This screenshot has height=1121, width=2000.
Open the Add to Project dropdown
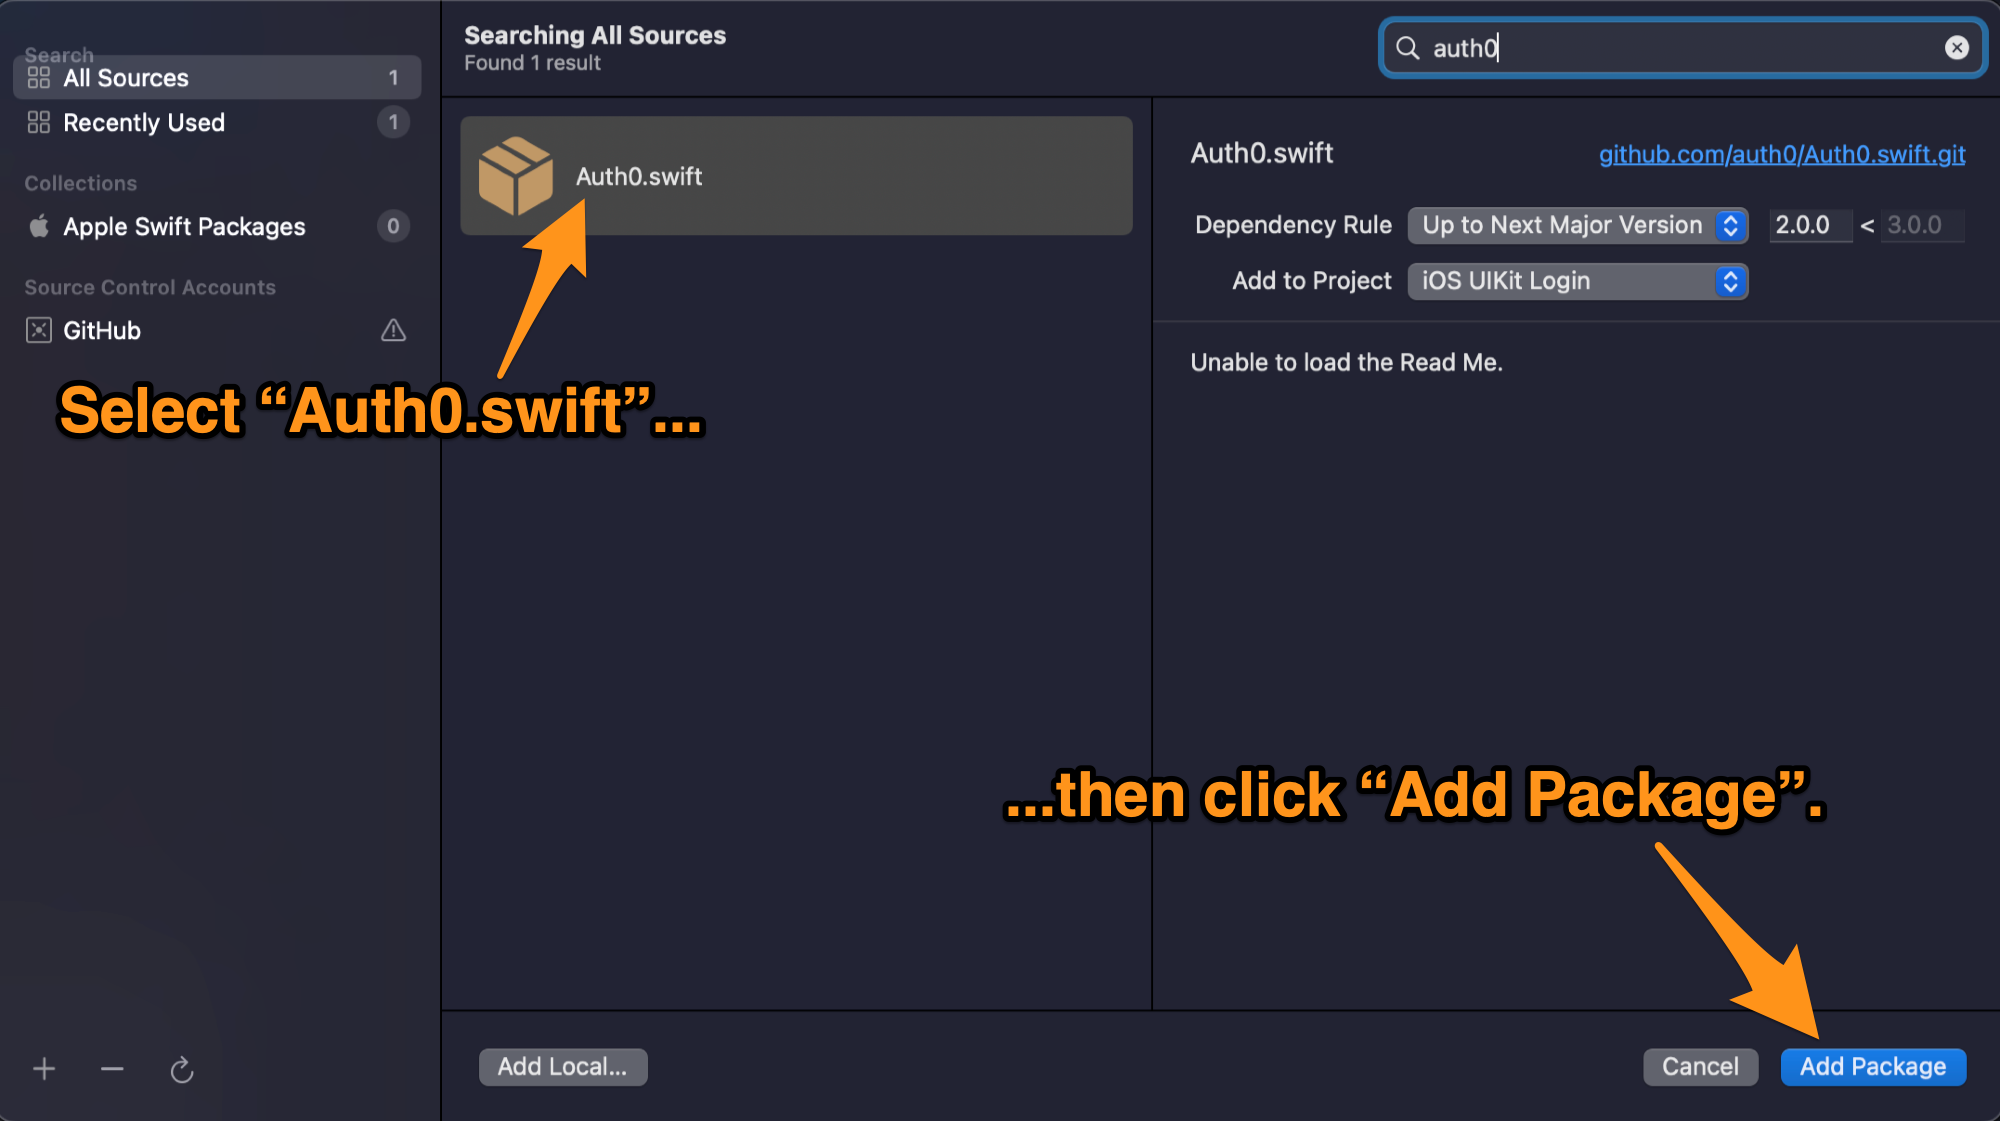coord(1577,280)
